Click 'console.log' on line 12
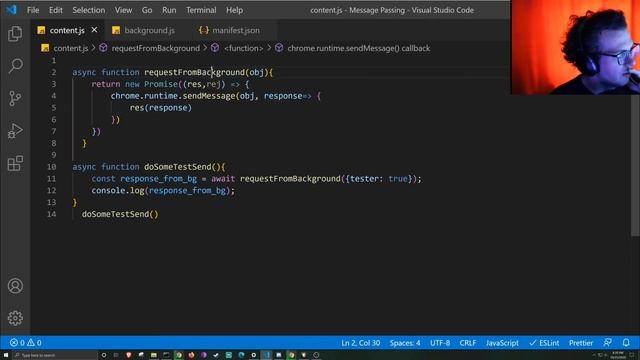The height and width of the screenshot is (360, 640). [x=117, y=190]
